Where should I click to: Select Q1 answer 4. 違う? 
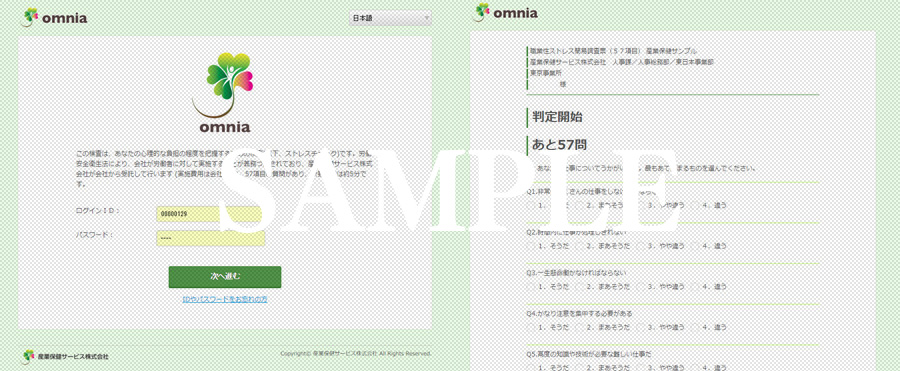click(x=709, y=205)
